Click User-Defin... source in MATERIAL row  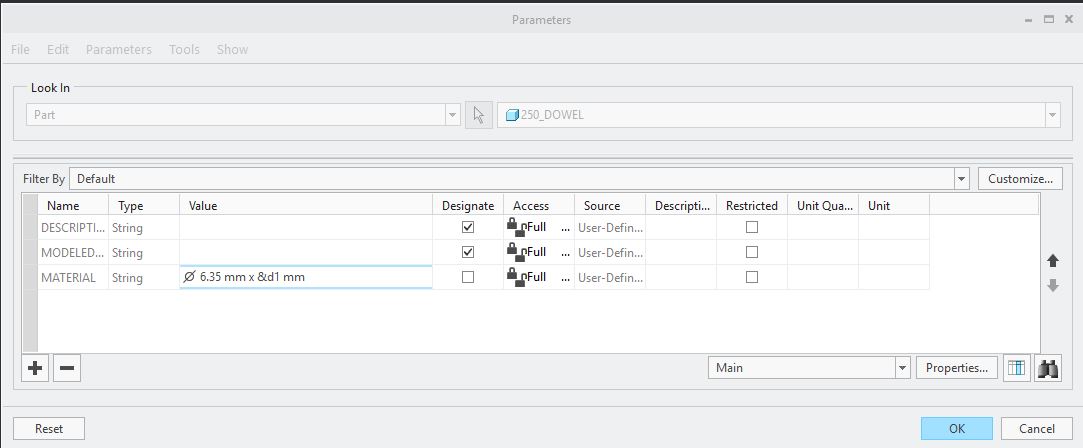coord(610,277)
